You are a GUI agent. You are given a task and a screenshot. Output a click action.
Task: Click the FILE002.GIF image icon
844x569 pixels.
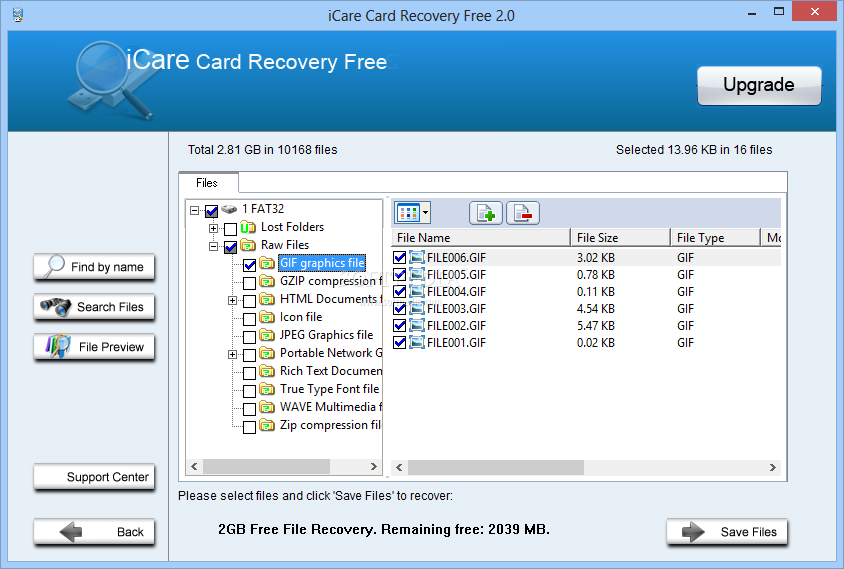tap(417, 325)
